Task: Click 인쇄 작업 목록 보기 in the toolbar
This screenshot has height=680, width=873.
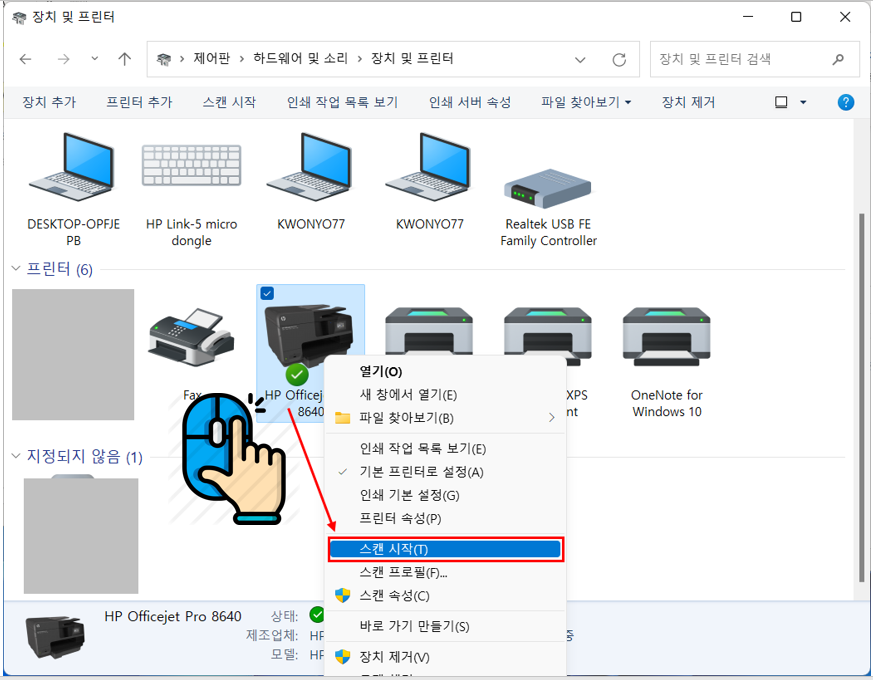Action: [x=342, y=102]
